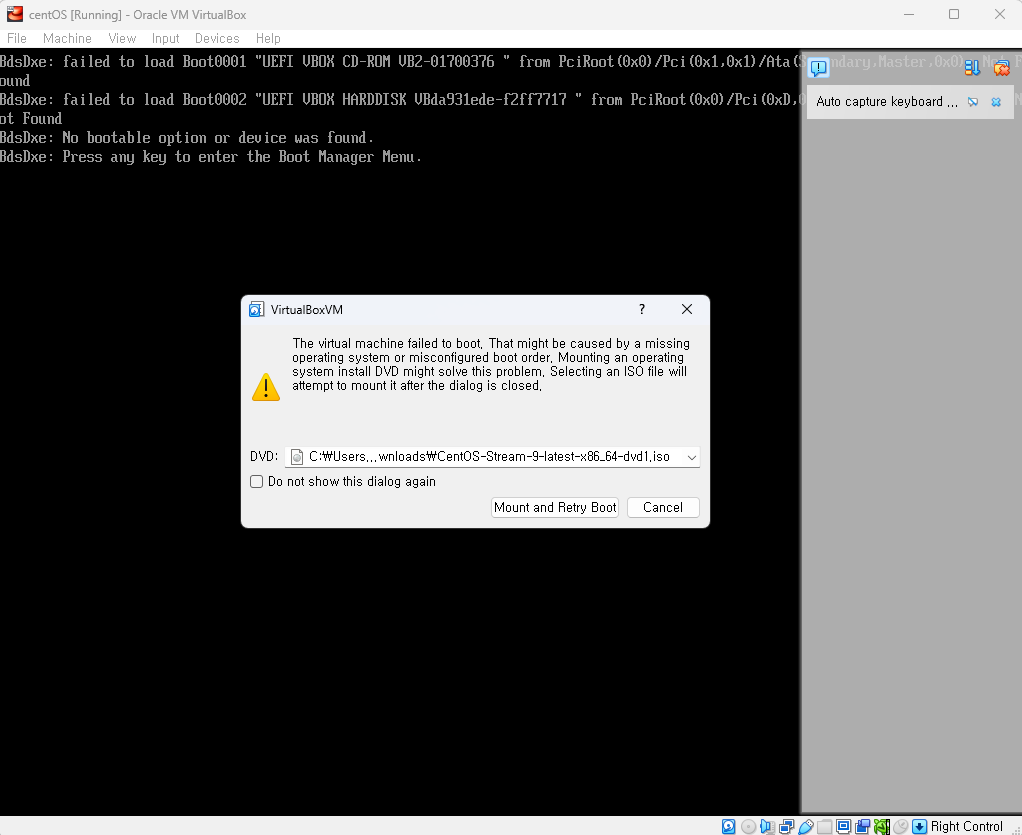The height and width of the screenshot is (835, 1022).
Task: Dismiss the Auto capture keyboard notification
Action: point(996,102)
